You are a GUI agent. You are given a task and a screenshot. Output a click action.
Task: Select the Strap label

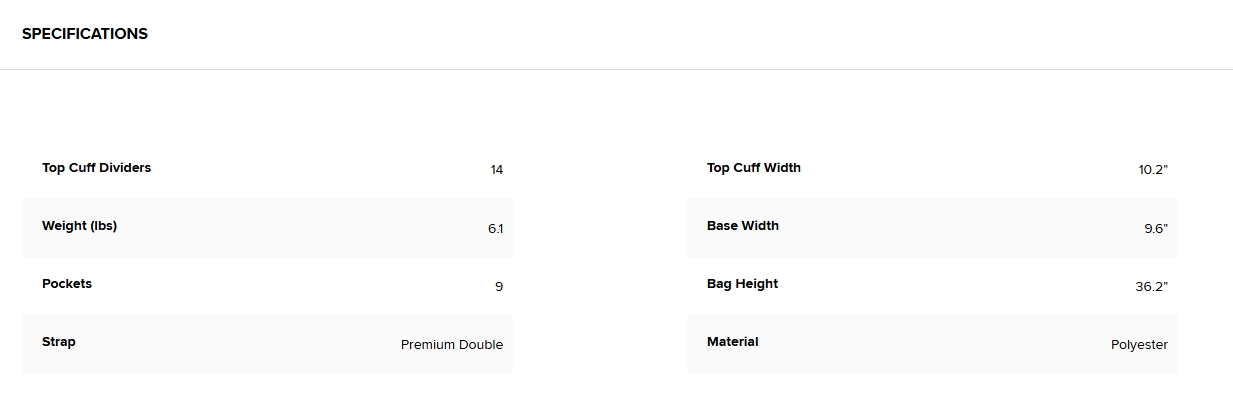pos(59,342)
